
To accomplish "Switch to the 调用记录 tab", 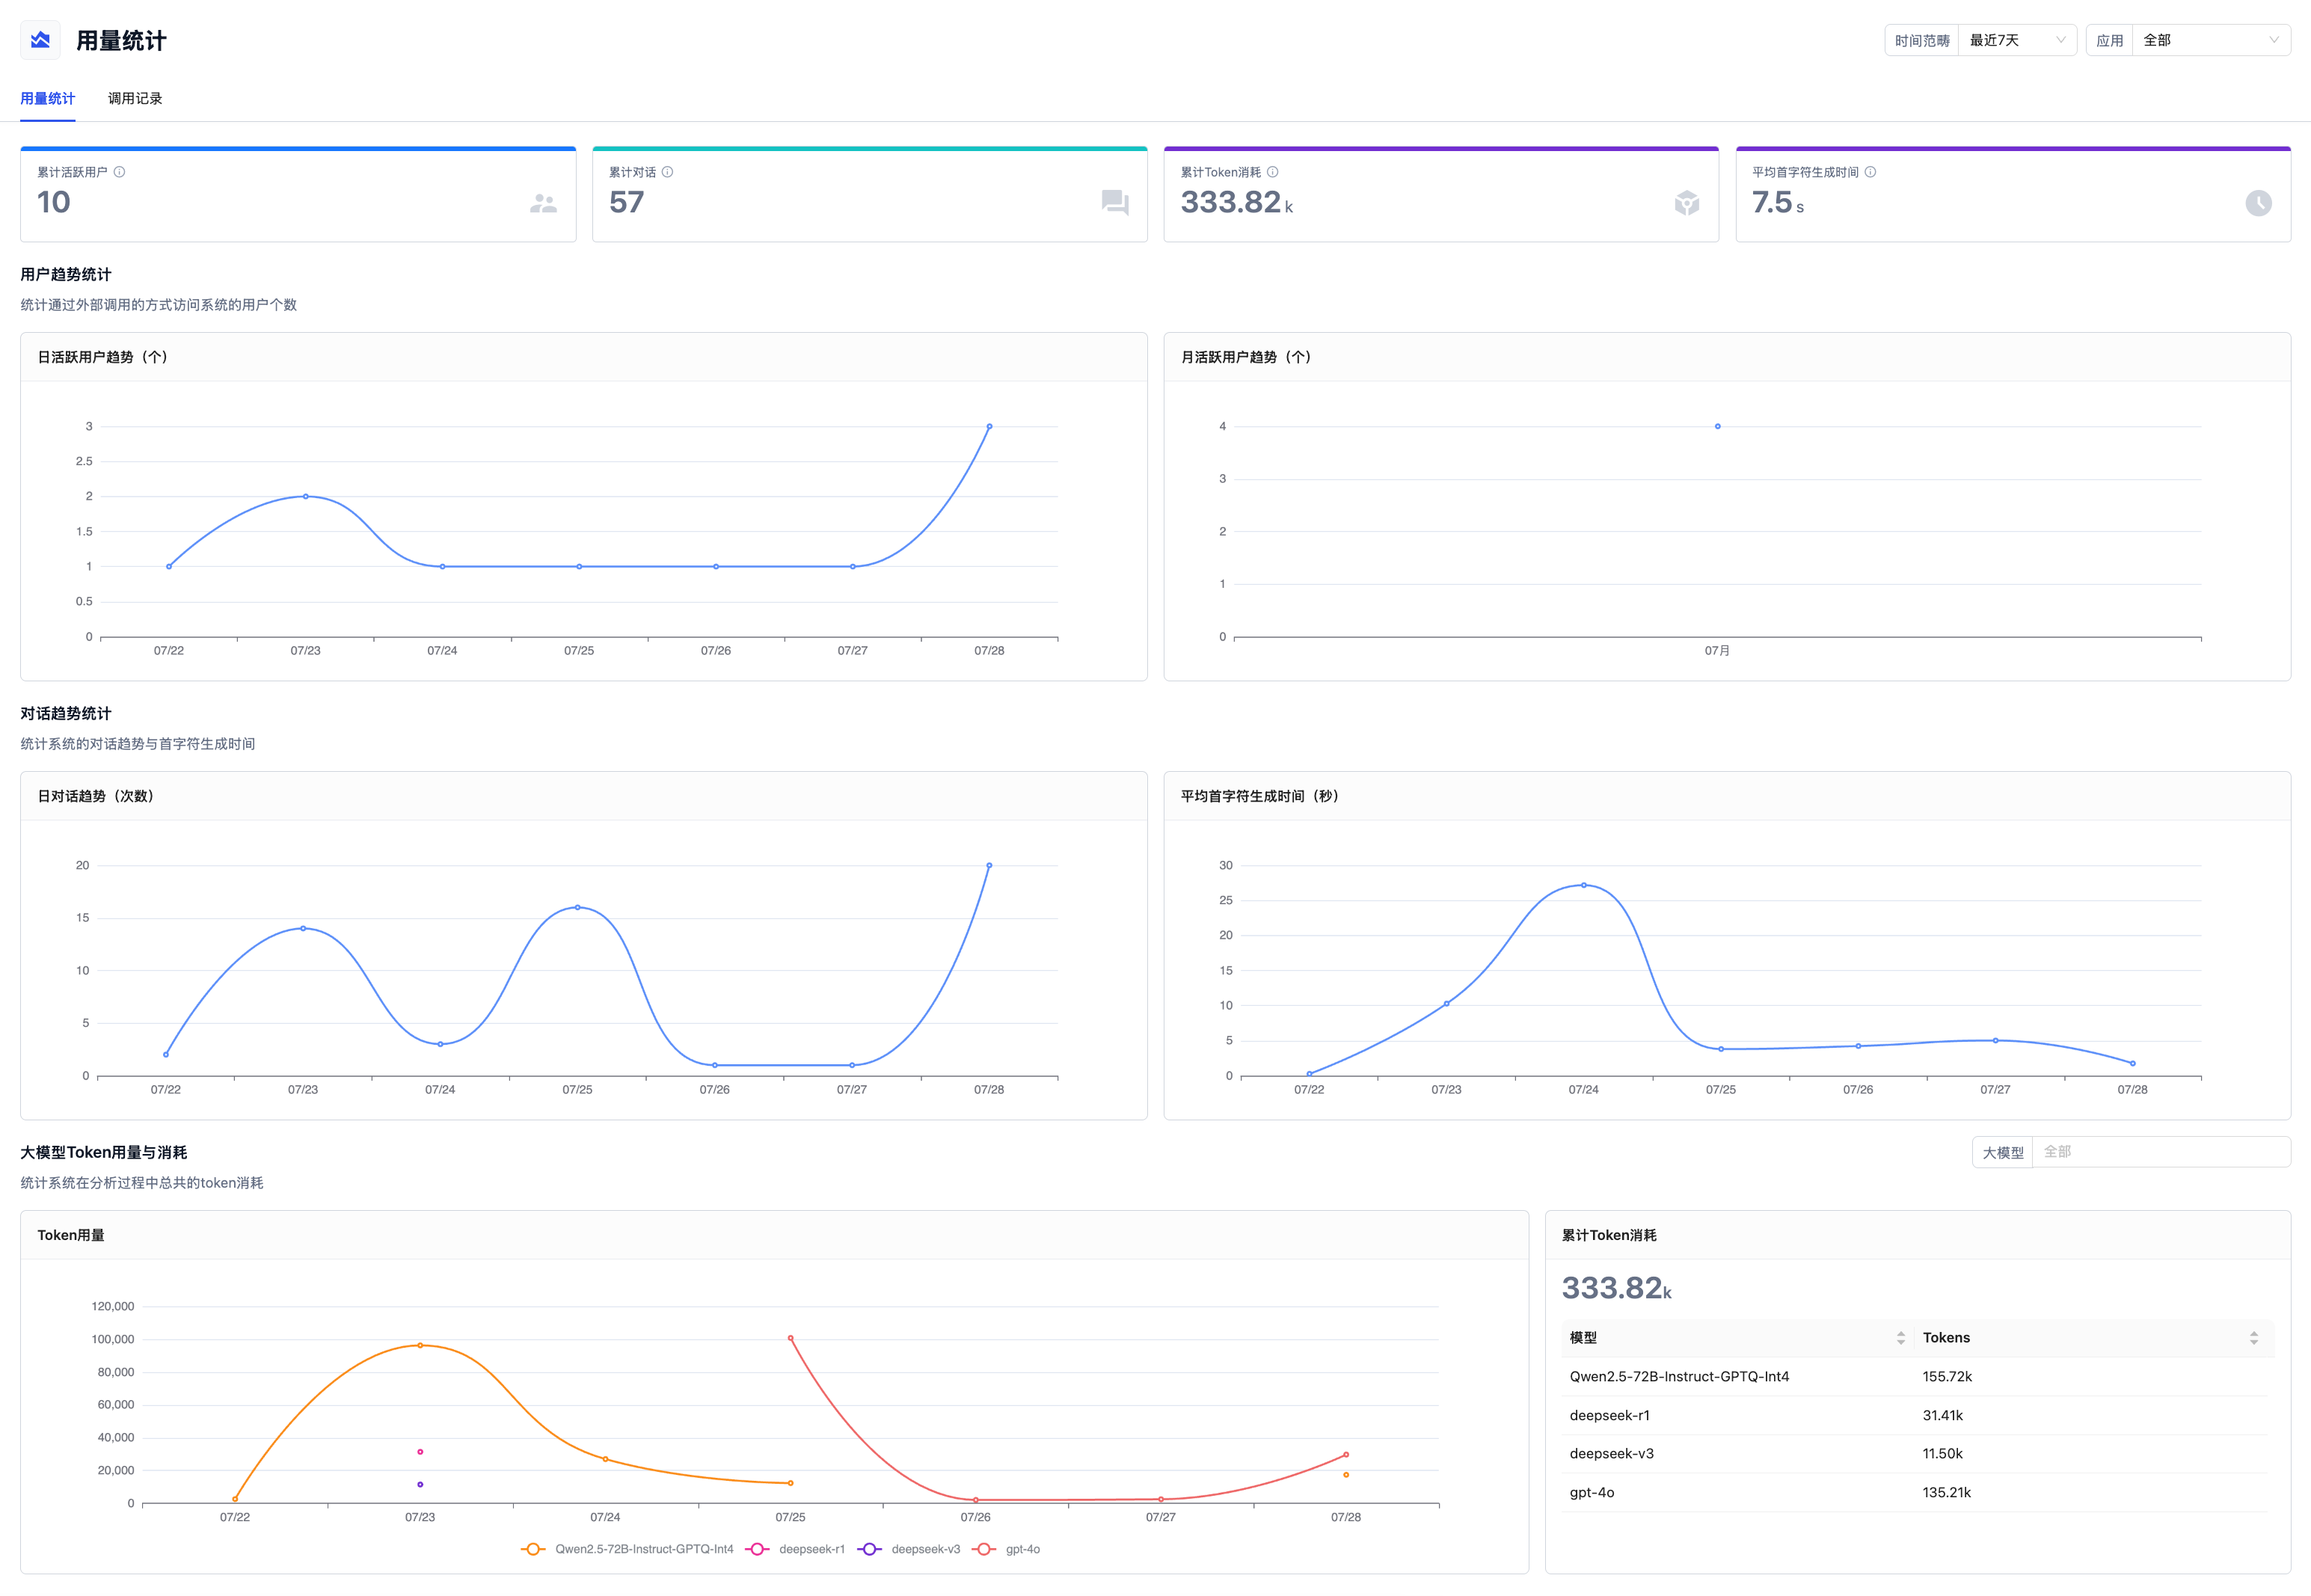I will click(x=135, y=98).
